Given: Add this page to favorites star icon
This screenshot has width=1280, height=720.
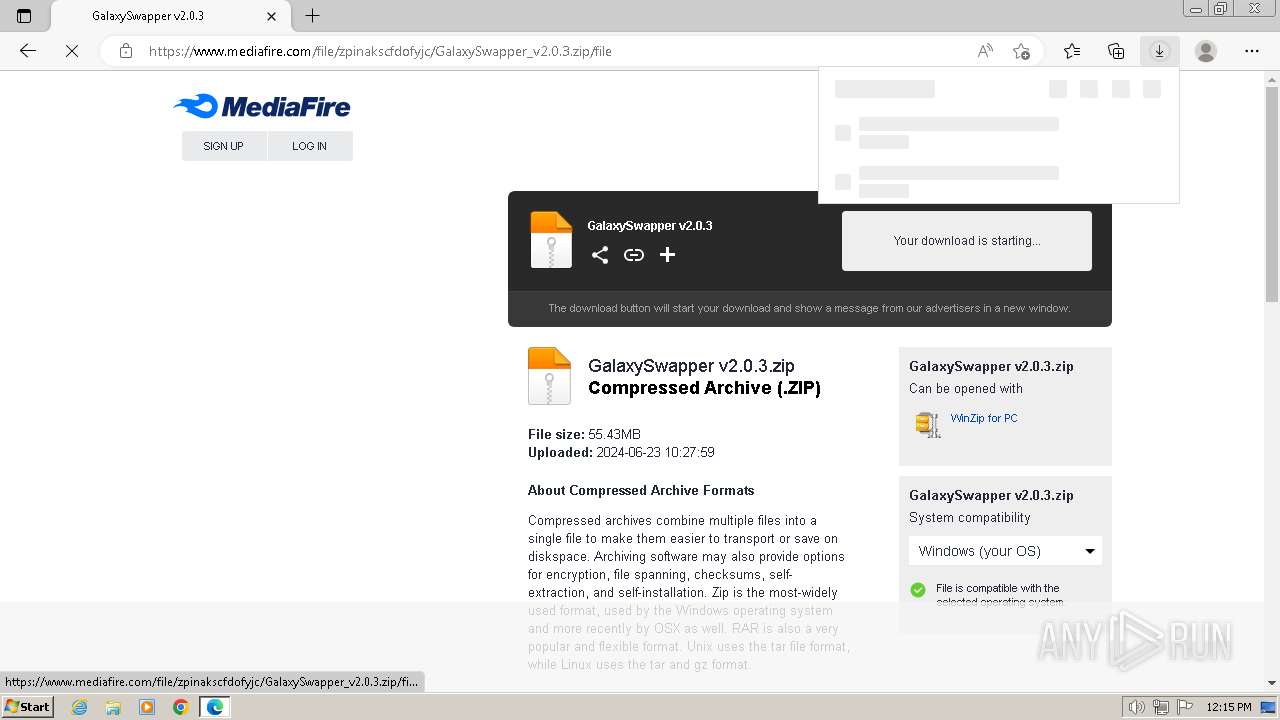Looking at the screenshot, I should [x=1021, y=51].
